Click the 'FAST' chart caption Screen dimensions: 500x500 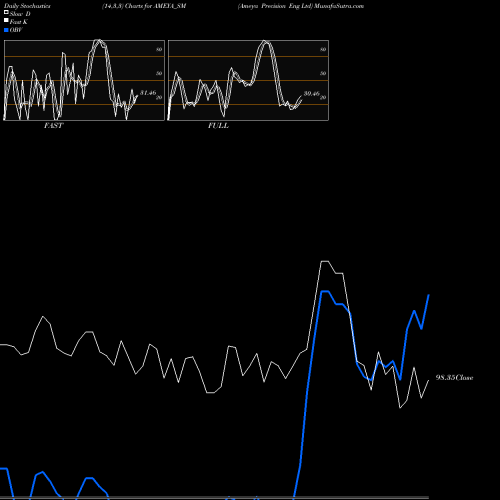tap(53, 126)
